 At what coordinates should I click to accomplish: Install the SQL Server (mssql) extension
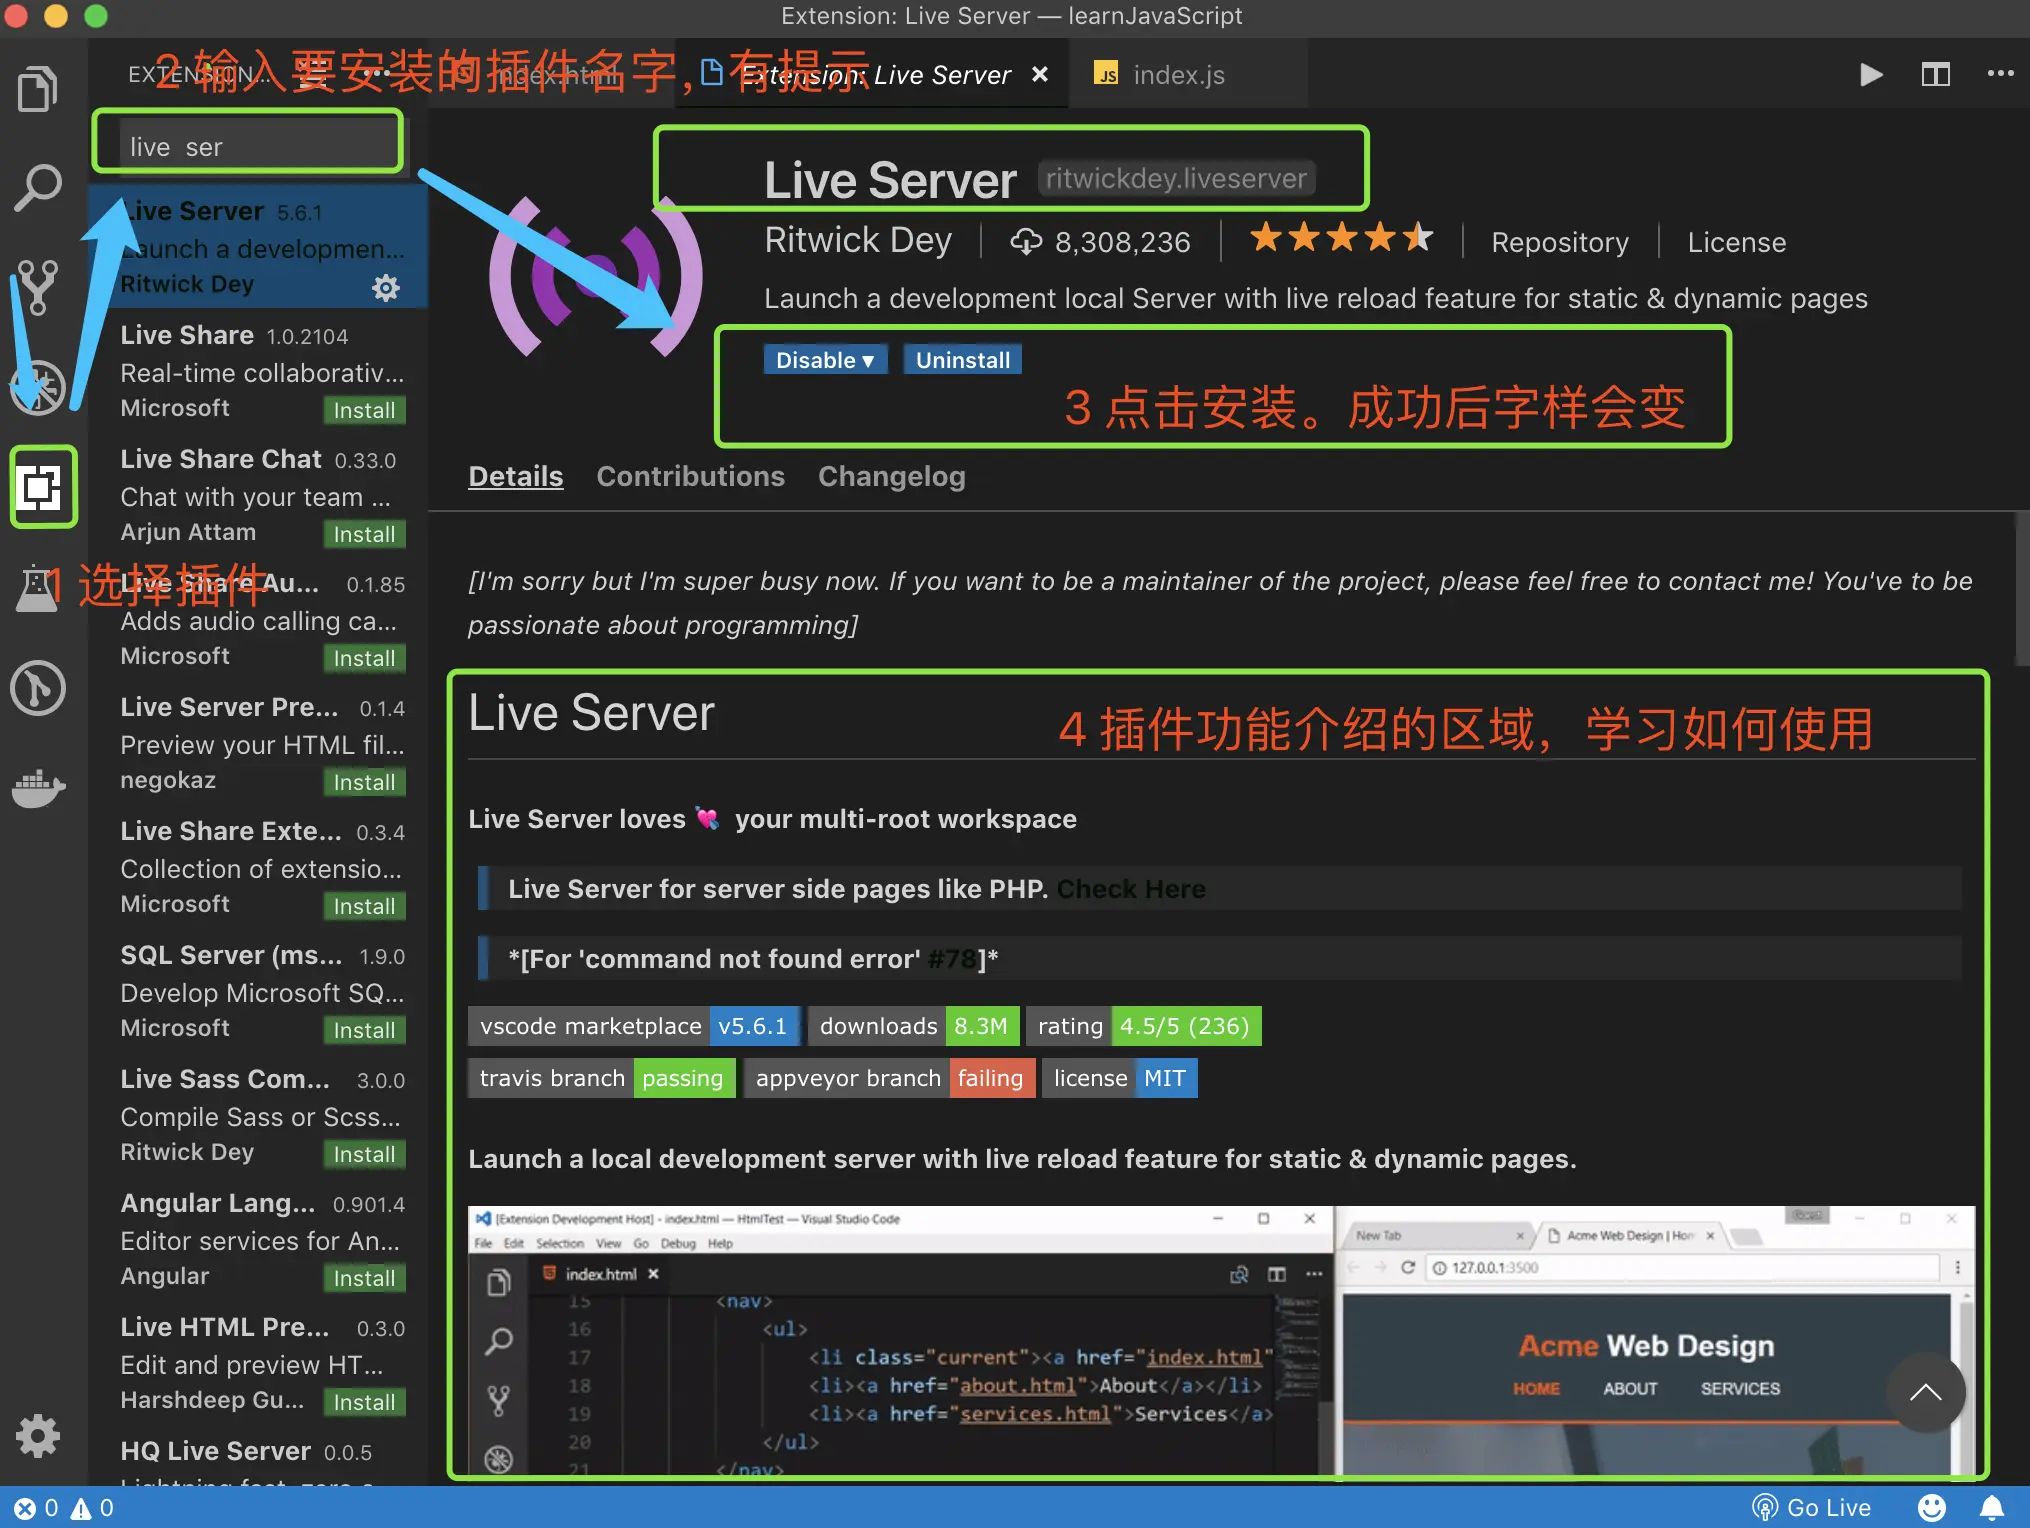pyautogui.click(x=364, y=1031)
